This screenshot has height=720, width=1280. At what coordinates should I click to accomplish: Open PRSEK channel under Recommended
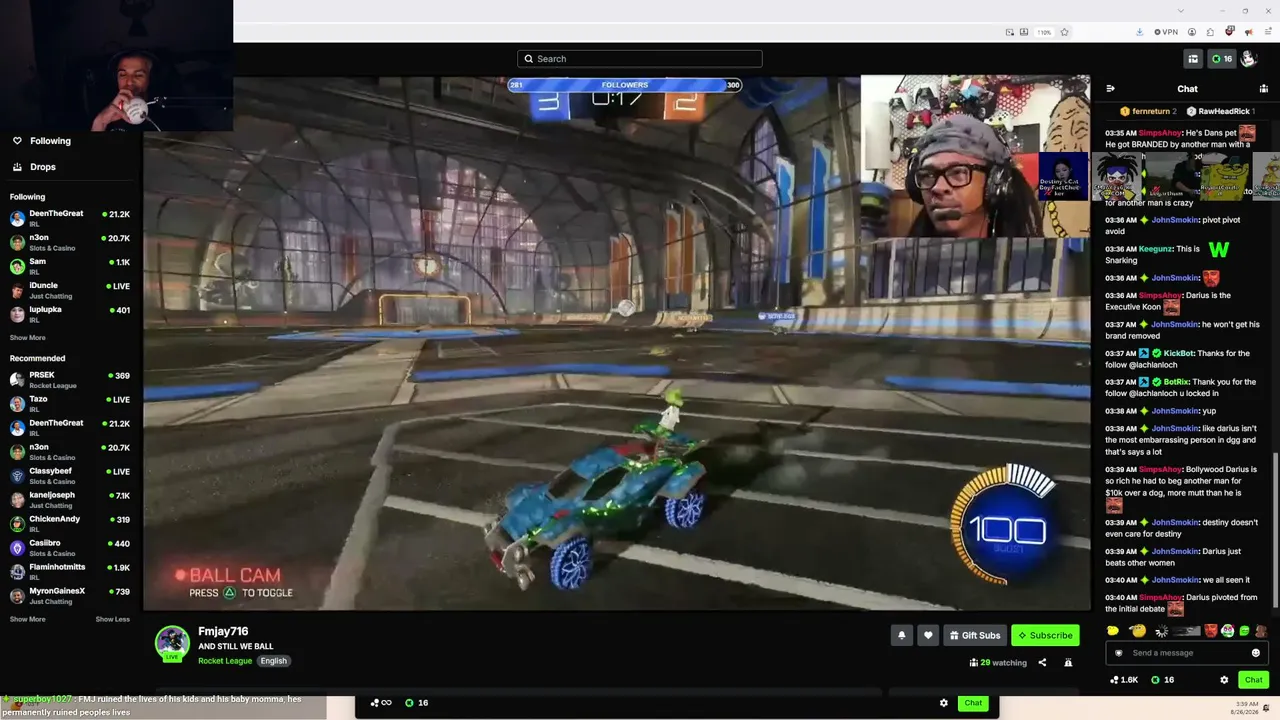[x=70, y=380]
